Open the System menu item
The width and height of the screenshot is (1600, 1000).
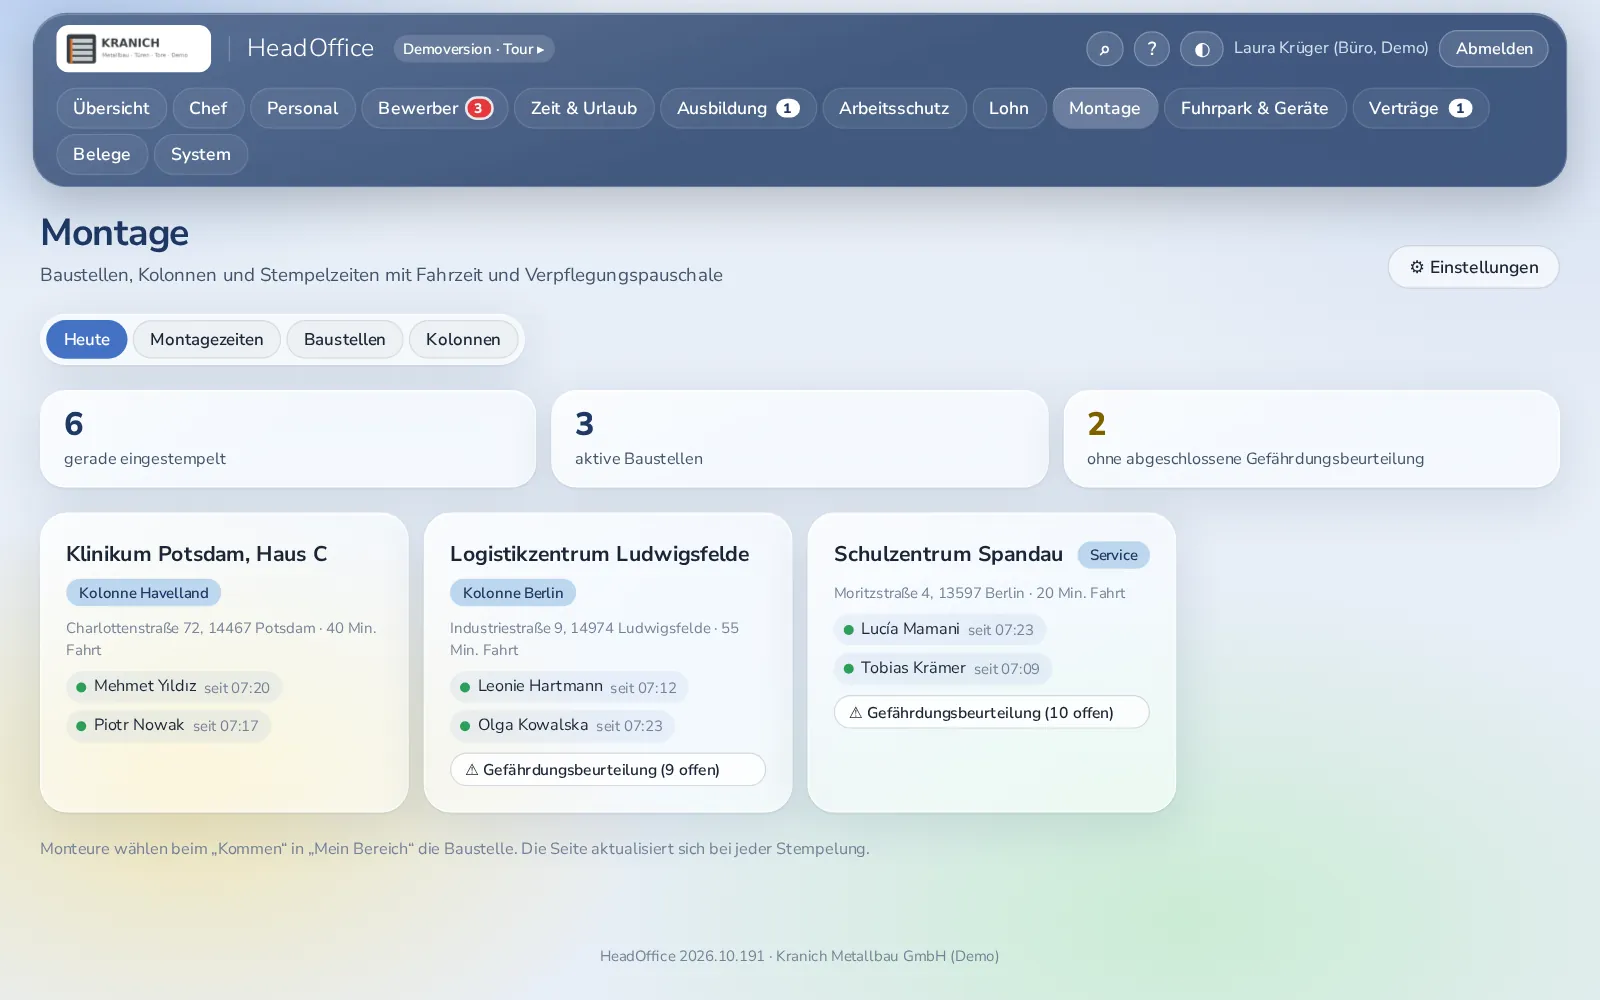(x=201, y=154)
